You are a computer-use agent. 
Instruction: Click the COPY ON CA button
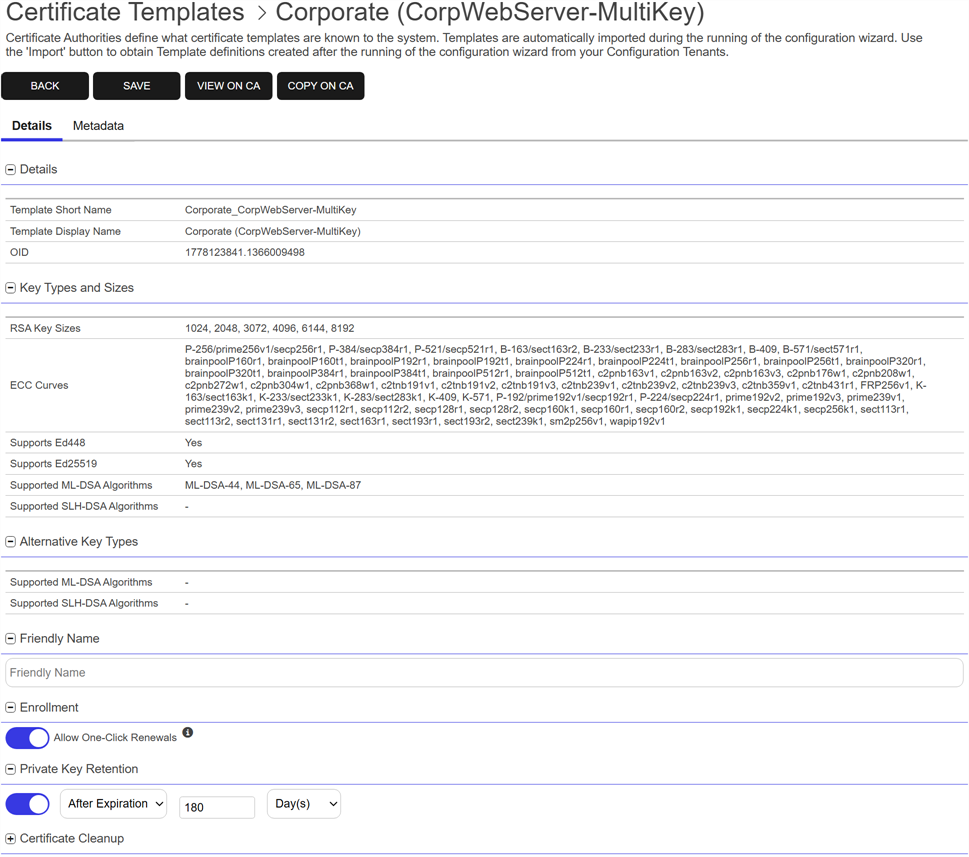[320, 86]
